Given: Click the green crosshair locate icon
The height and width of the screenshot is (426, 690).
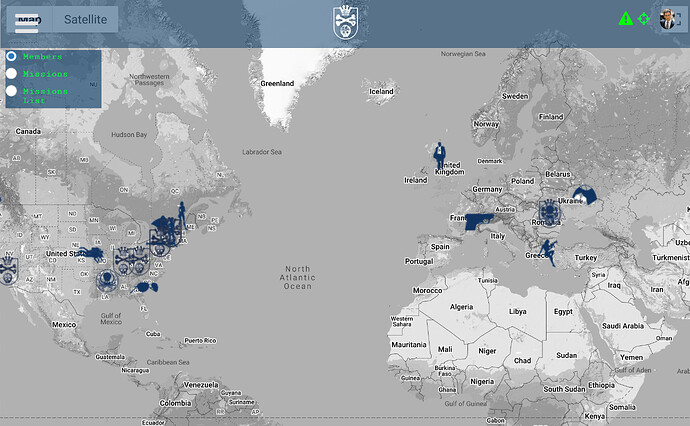Looking at the screenshot, I should coord(643,19).
